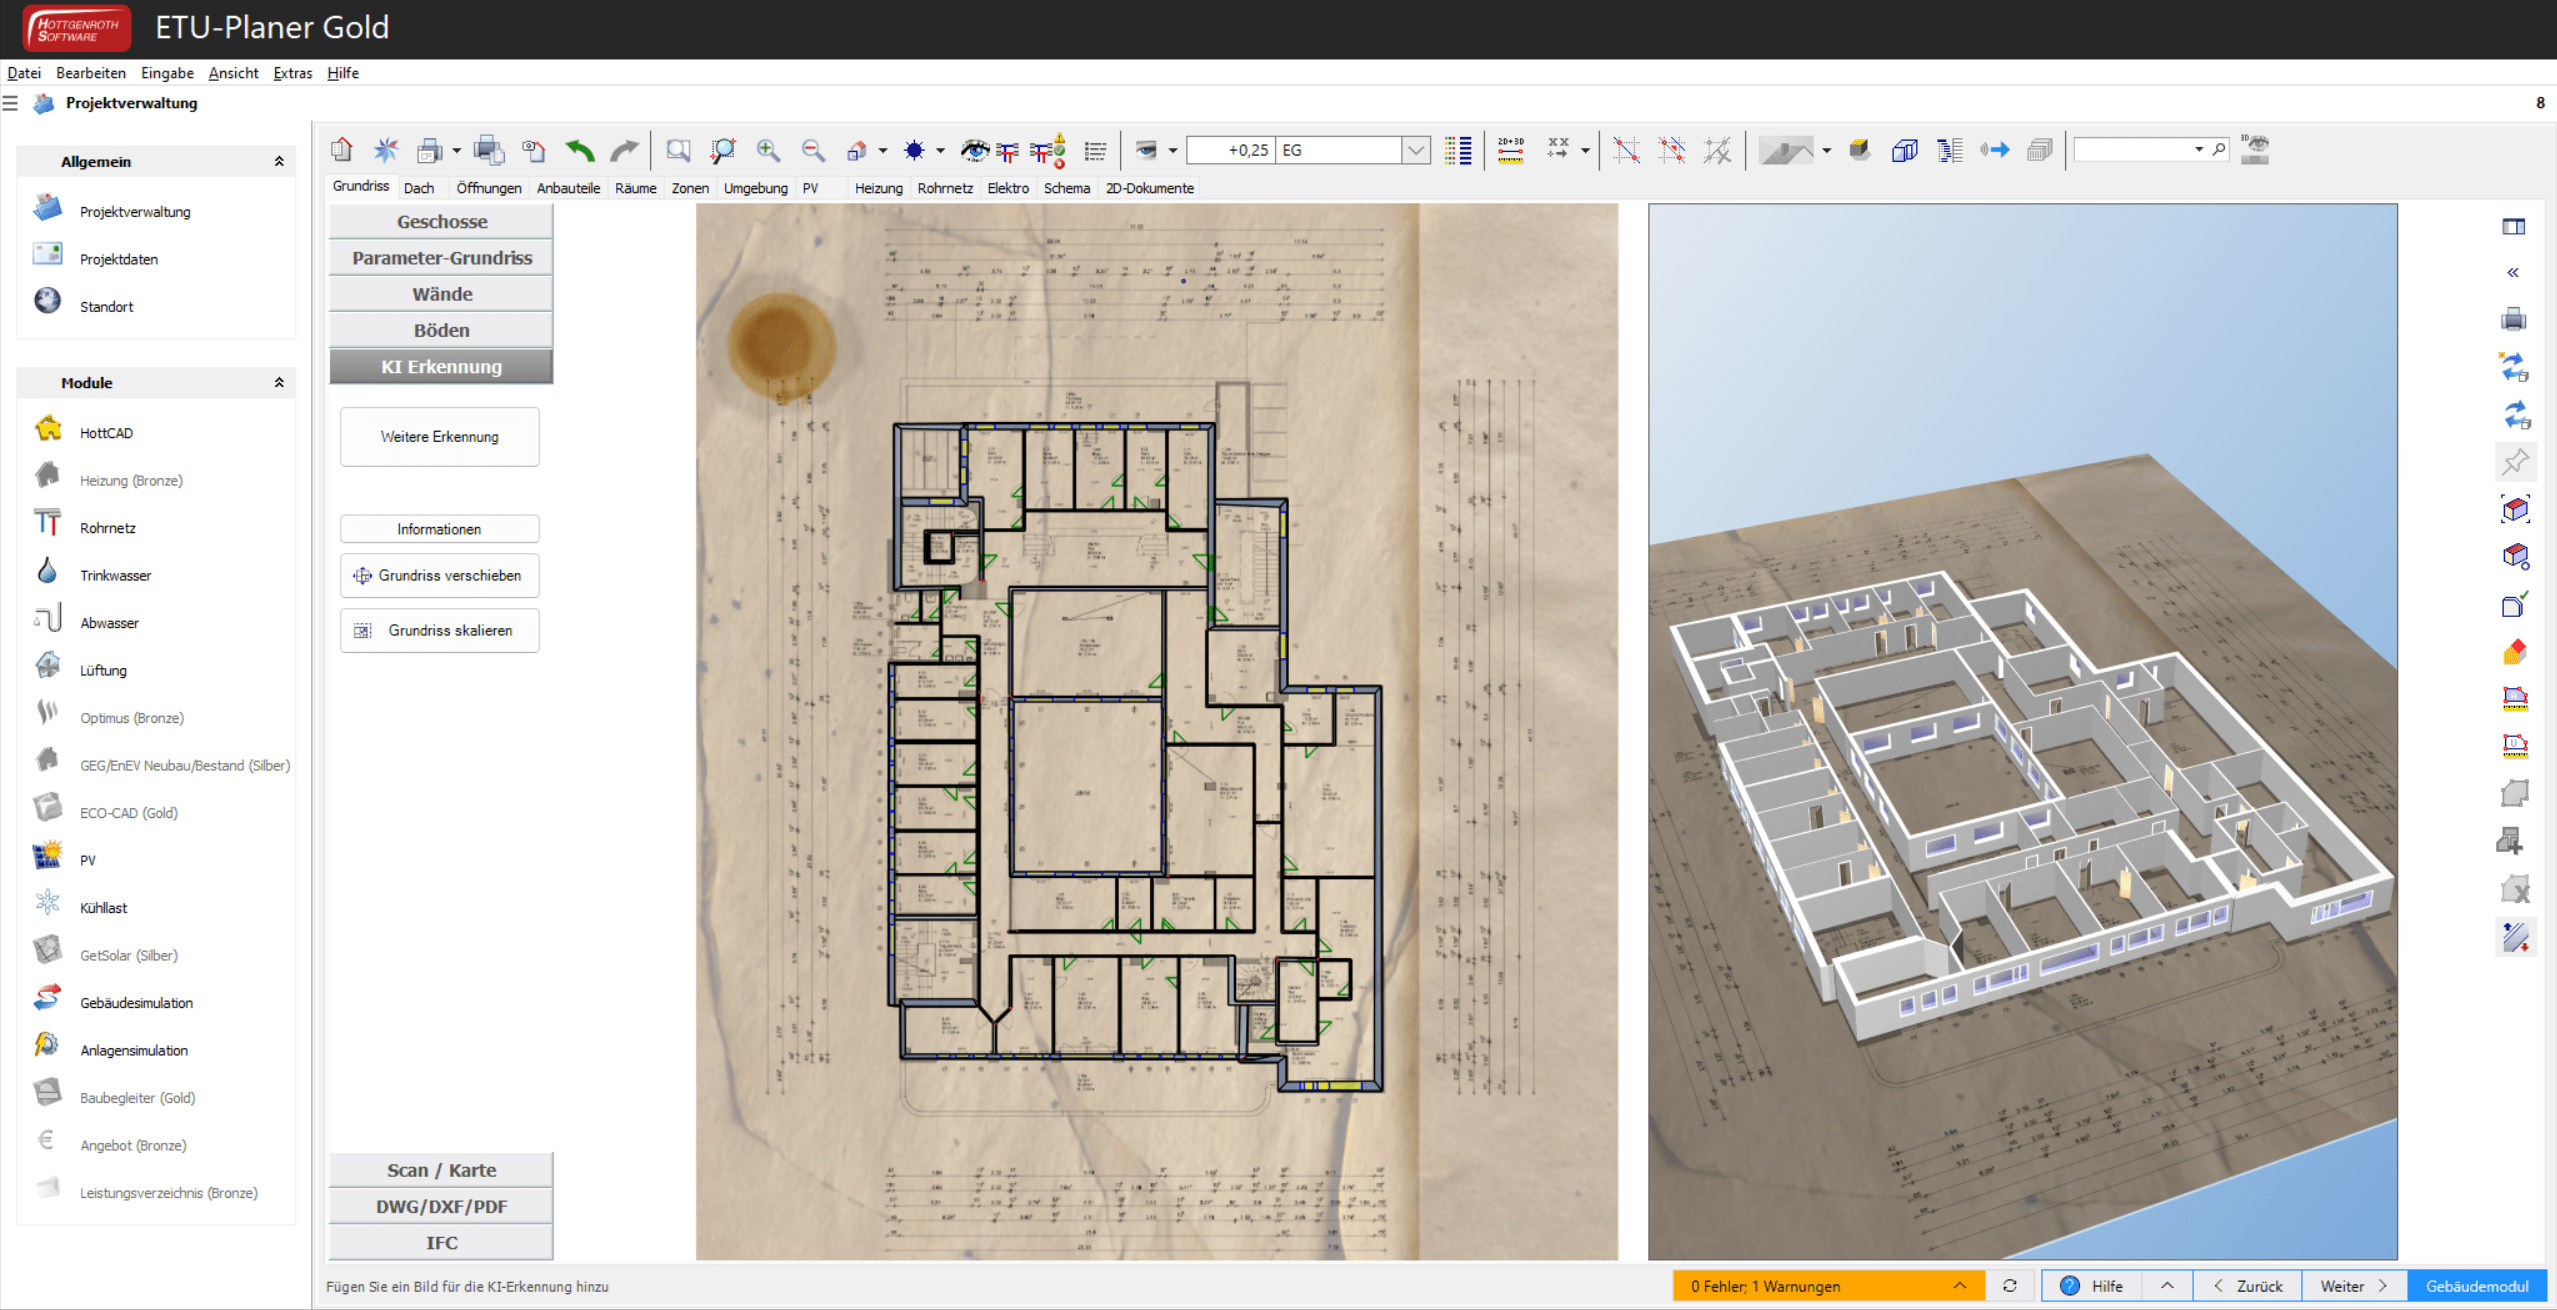Click the blue compass star icon
This screenshot has width=2557, height=1310.
click(386, 150)
